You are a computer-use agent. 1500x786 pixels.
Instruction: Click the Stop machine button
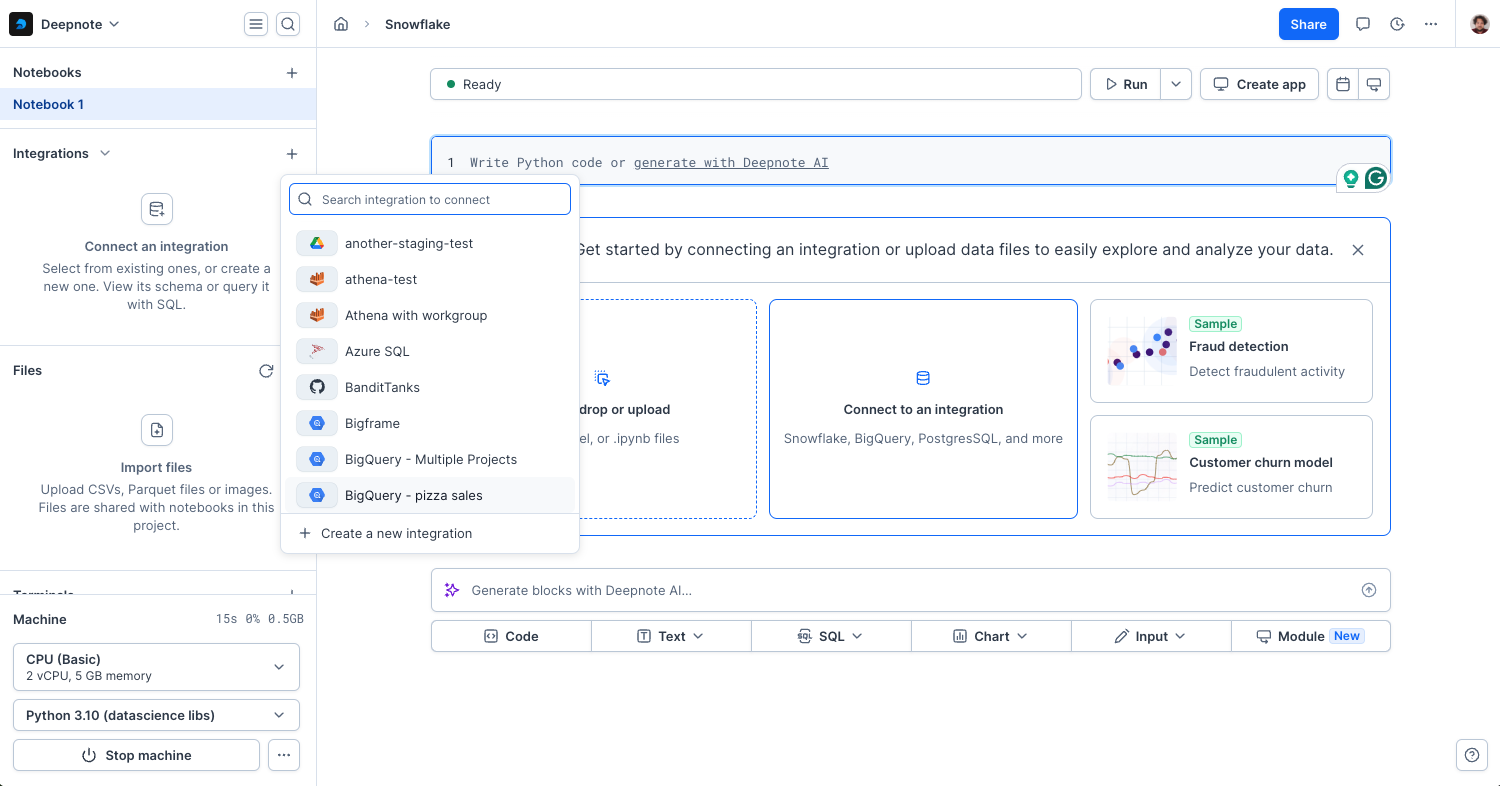coord(136,755)
